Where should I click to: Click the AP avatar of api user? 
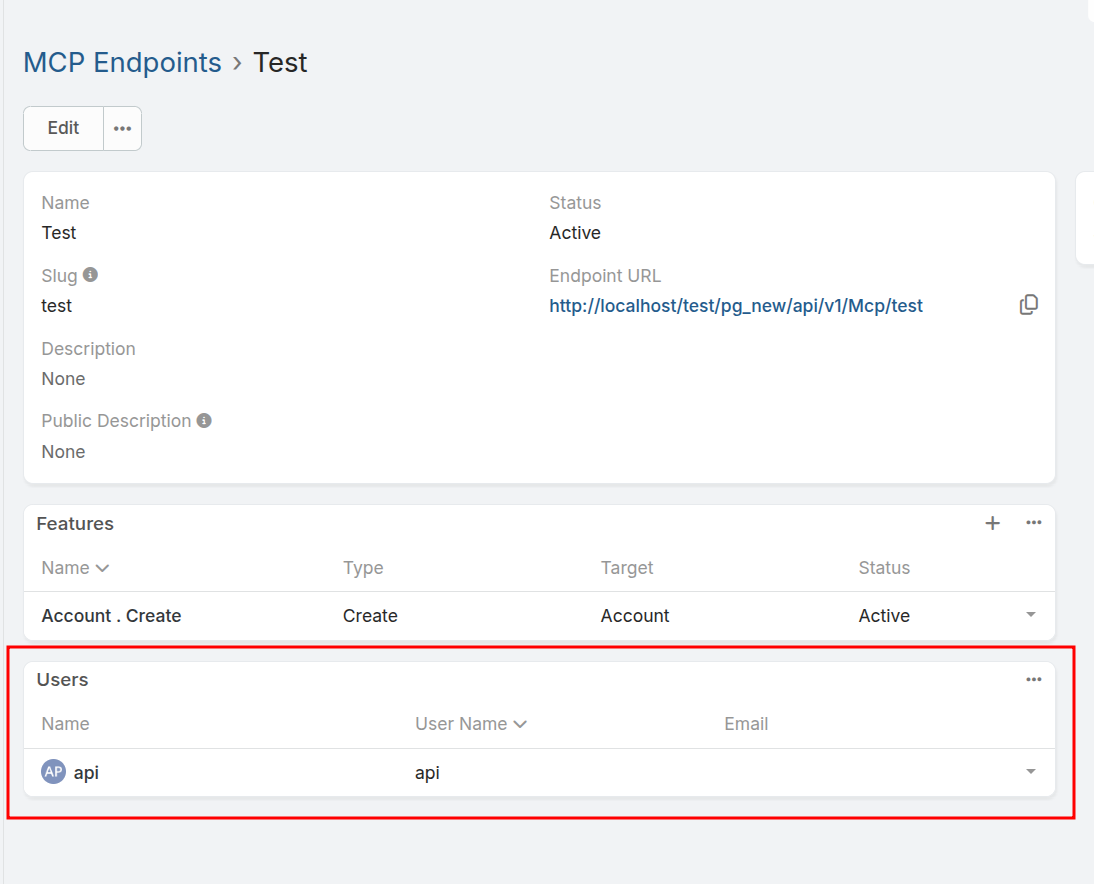pos(54,772)
